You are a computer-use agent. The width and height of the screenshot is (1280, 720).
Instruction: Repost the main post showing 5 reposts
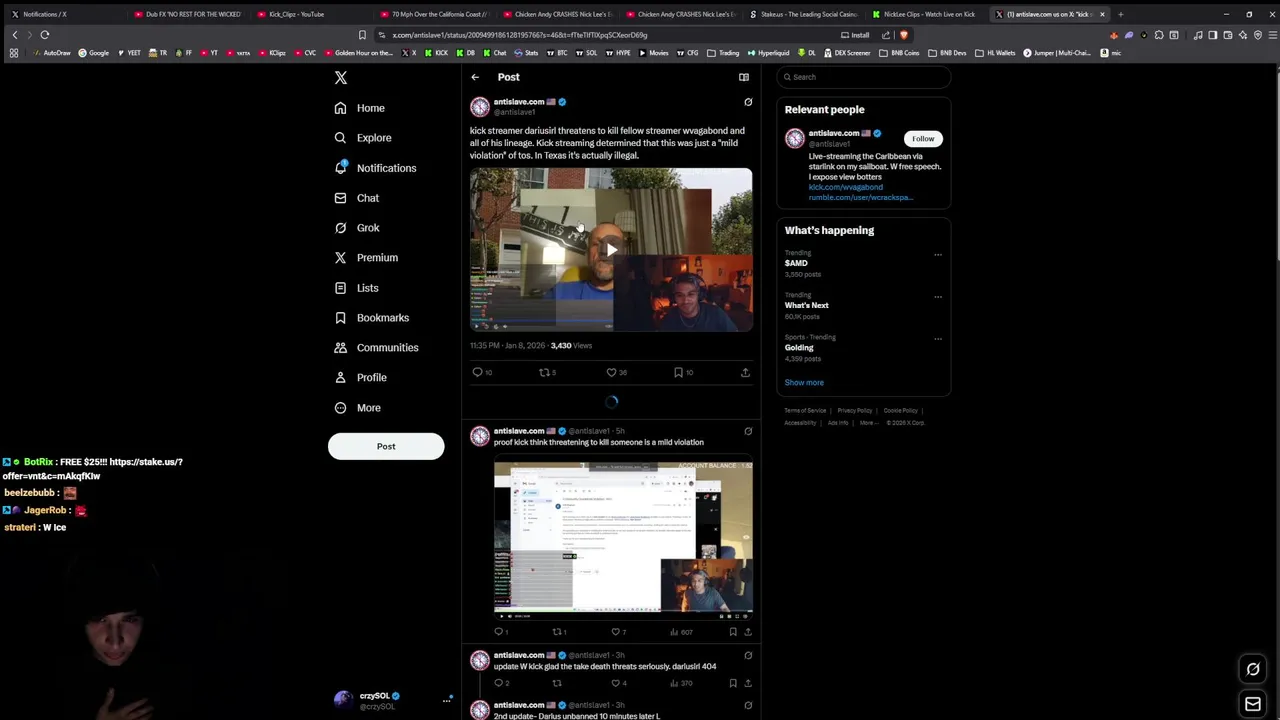coord(547,372)
